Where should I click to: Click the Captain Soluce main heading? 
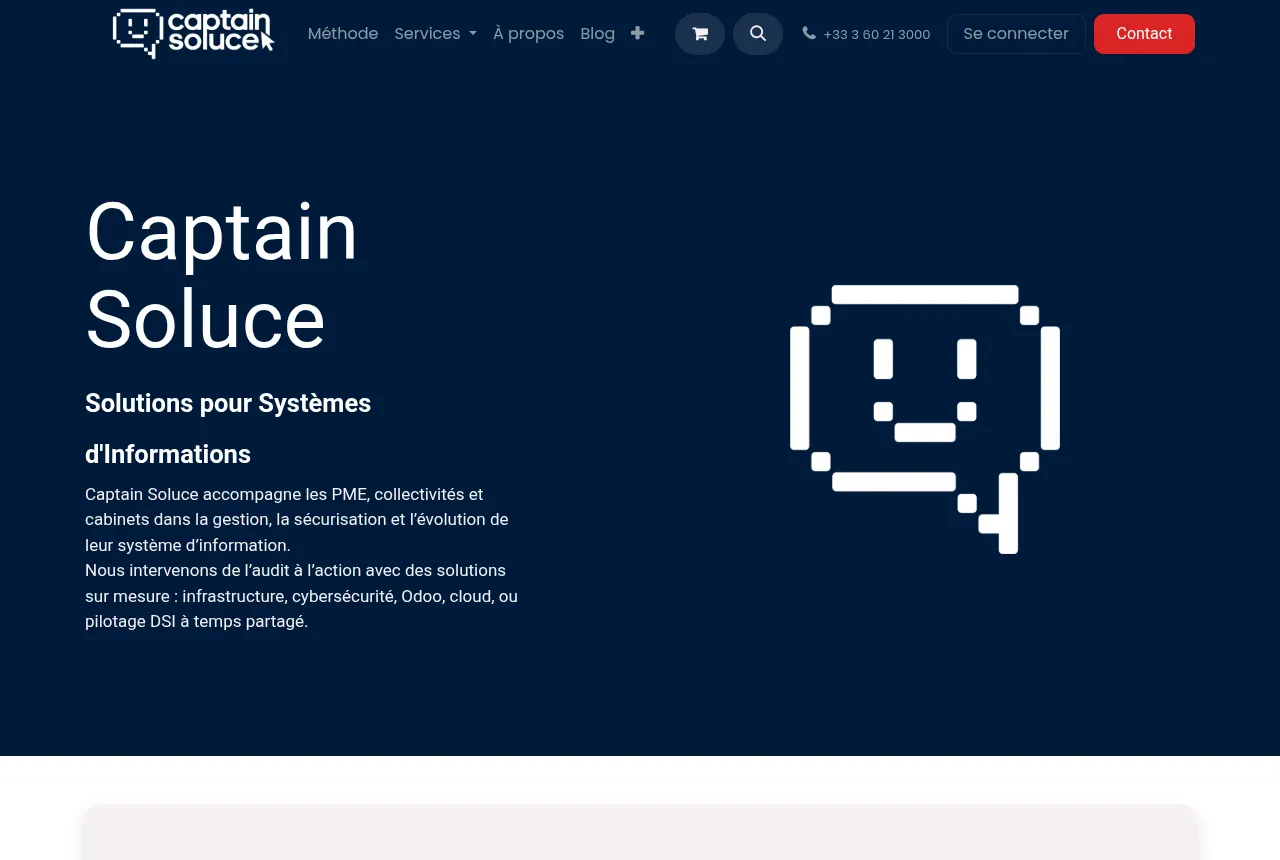point(222,275)
